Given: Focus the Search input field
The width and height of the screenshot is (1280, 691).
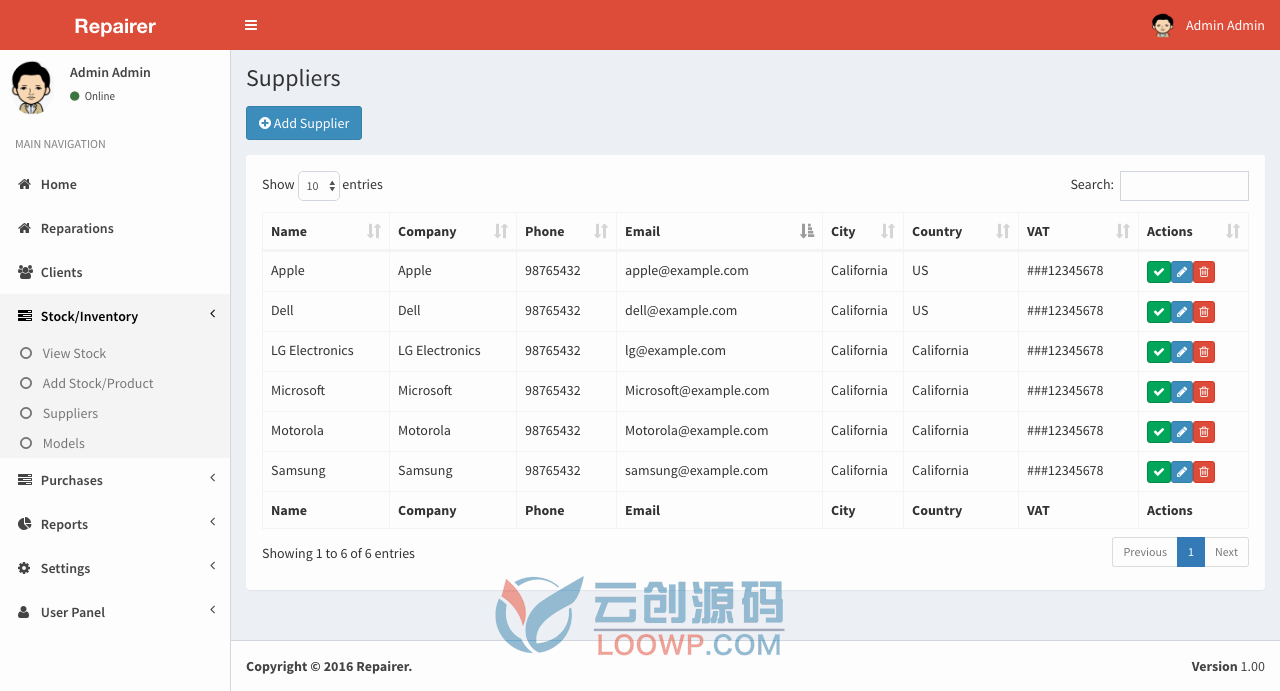Looking at the screenshot, I should [x=1184, y=186].
